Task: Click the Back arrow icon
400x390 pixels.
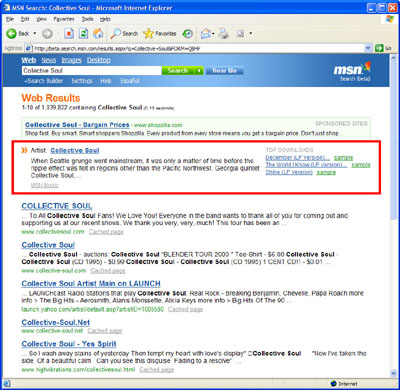Action: coord(12,33)
